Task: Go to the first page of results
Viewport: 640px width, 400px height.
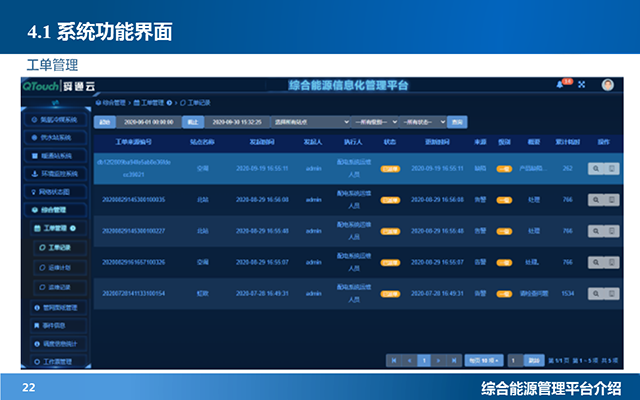Action: click(394, 360)
